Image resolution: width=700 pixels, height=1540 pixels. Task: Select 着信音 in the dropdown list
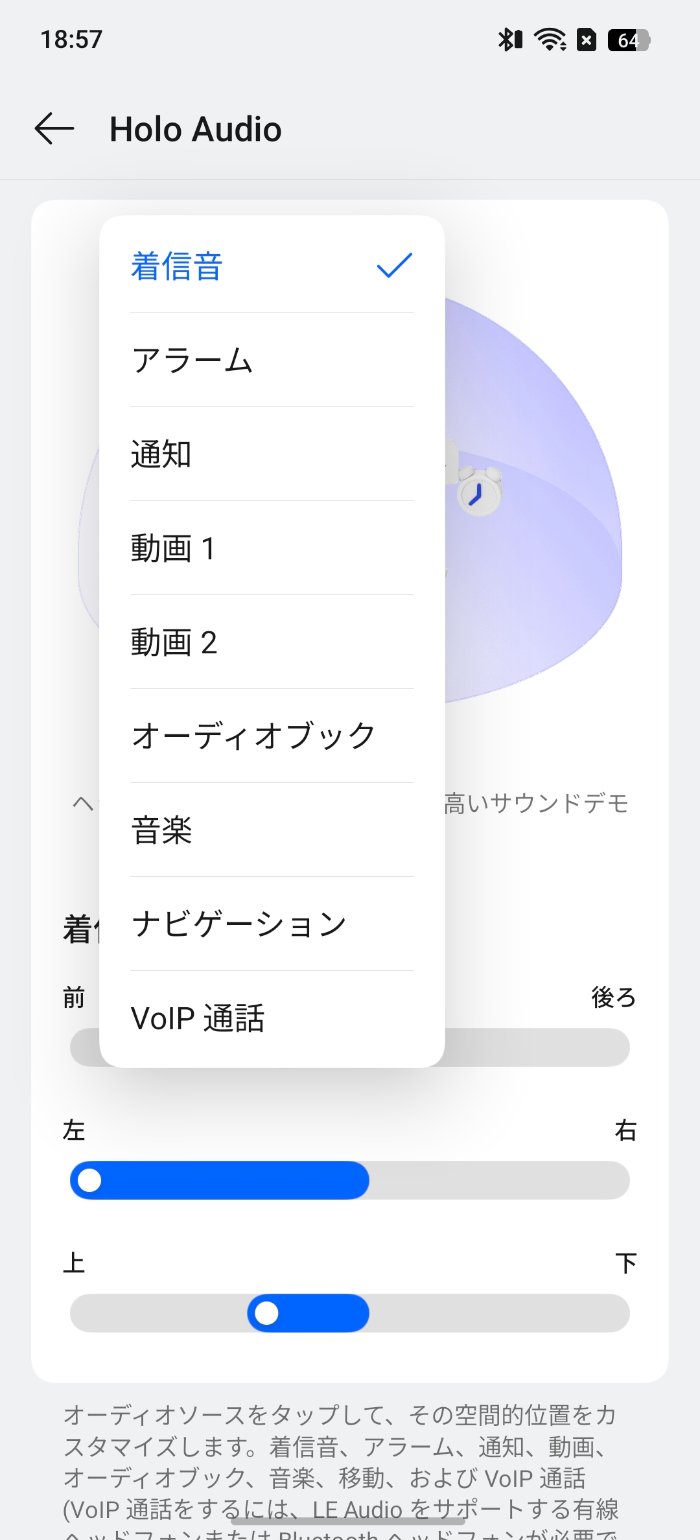[x=272, y=266]
